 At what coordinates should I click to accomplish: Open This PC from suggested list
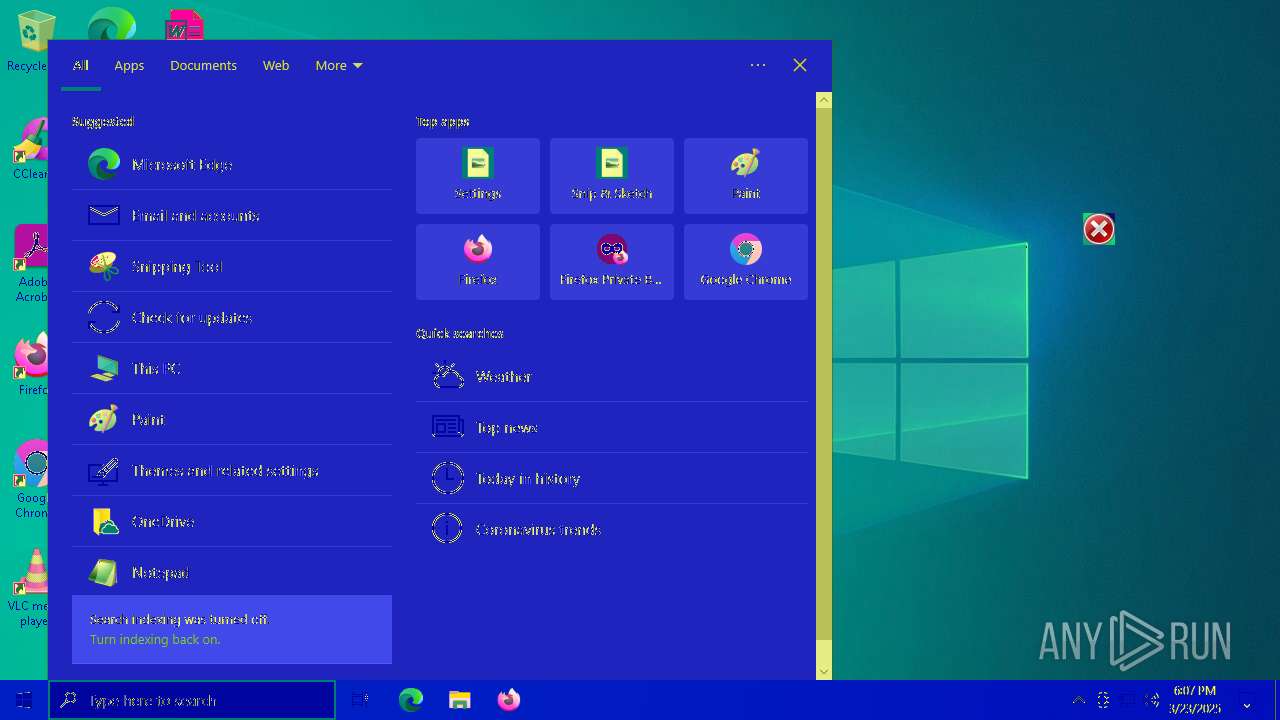pos(232,368)
